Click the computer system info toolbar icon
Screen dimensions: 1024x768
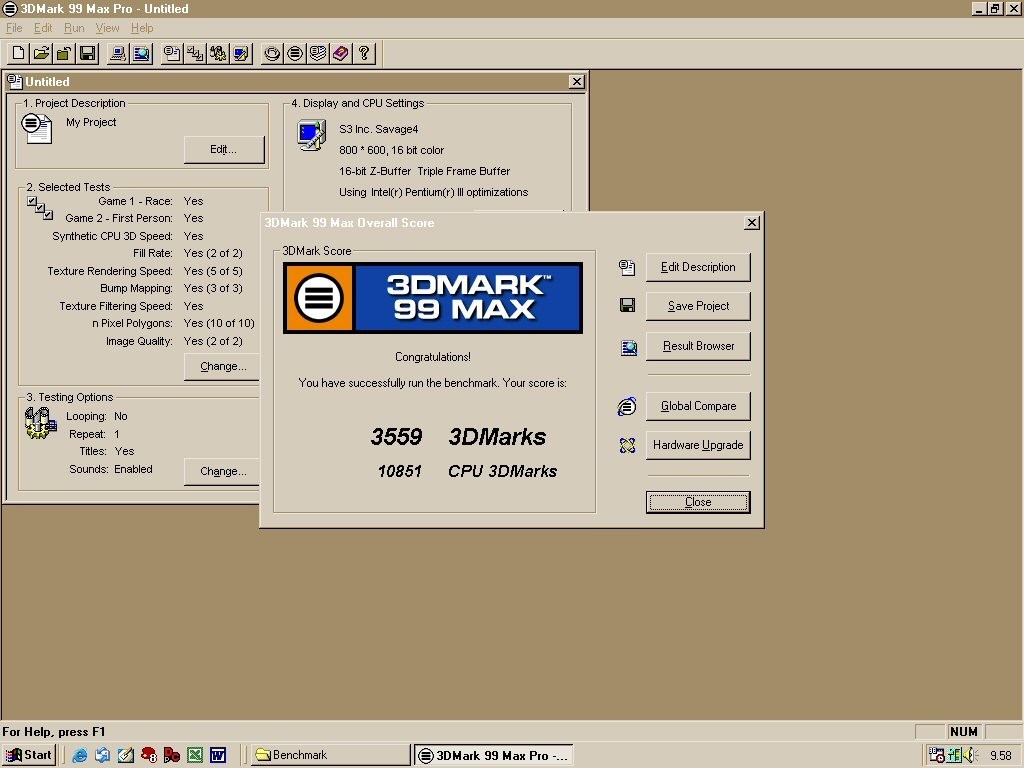point(118,54)
